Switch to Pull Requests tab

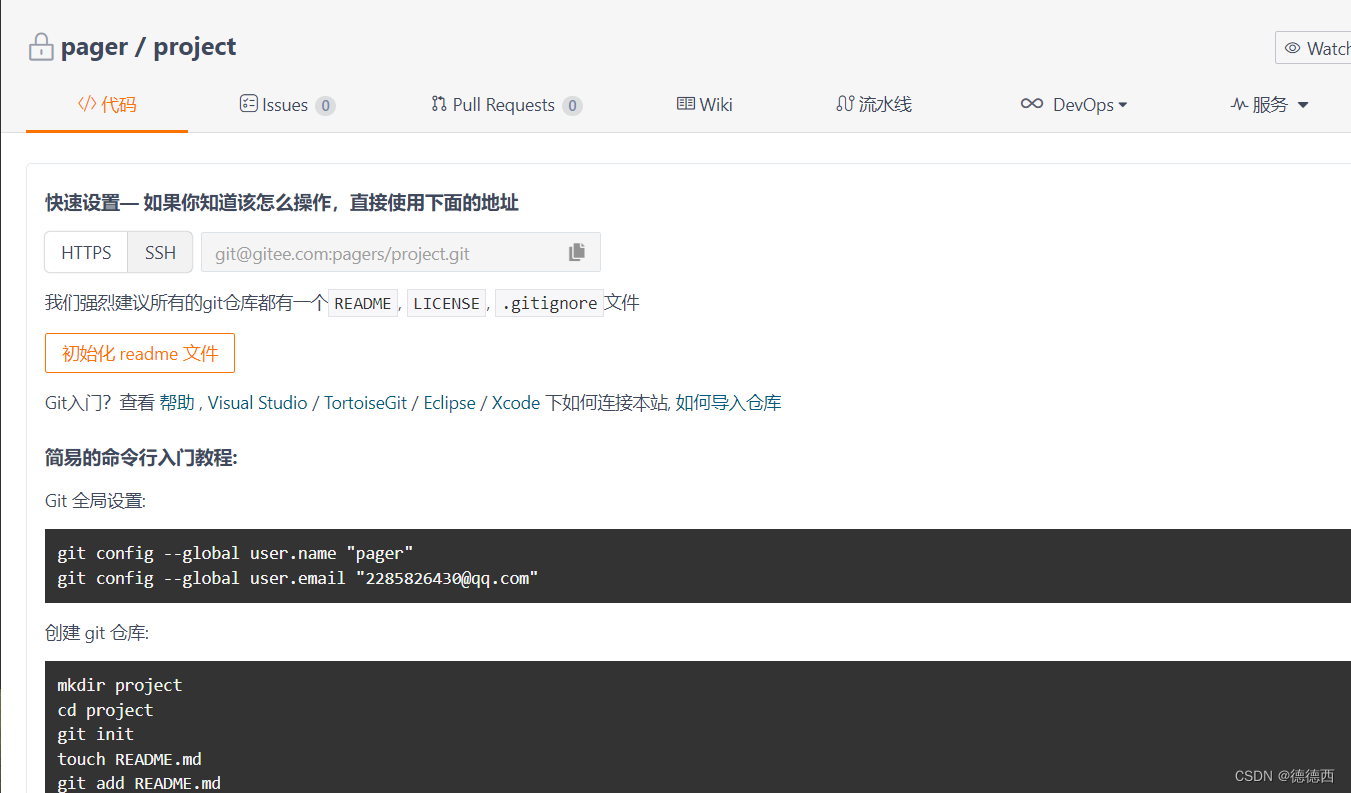(x=506, y=105)
